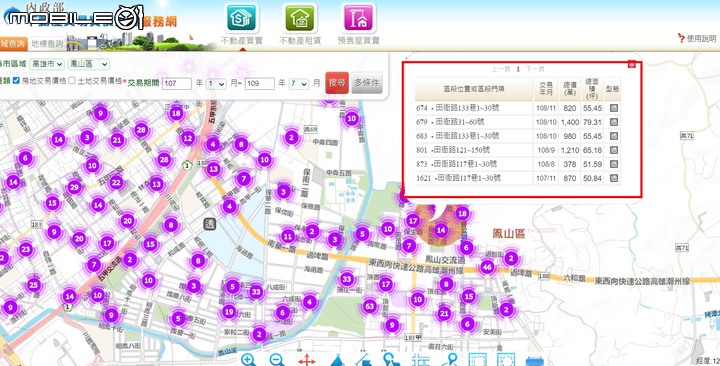Click the map zoom out tool

pos(277,360)
